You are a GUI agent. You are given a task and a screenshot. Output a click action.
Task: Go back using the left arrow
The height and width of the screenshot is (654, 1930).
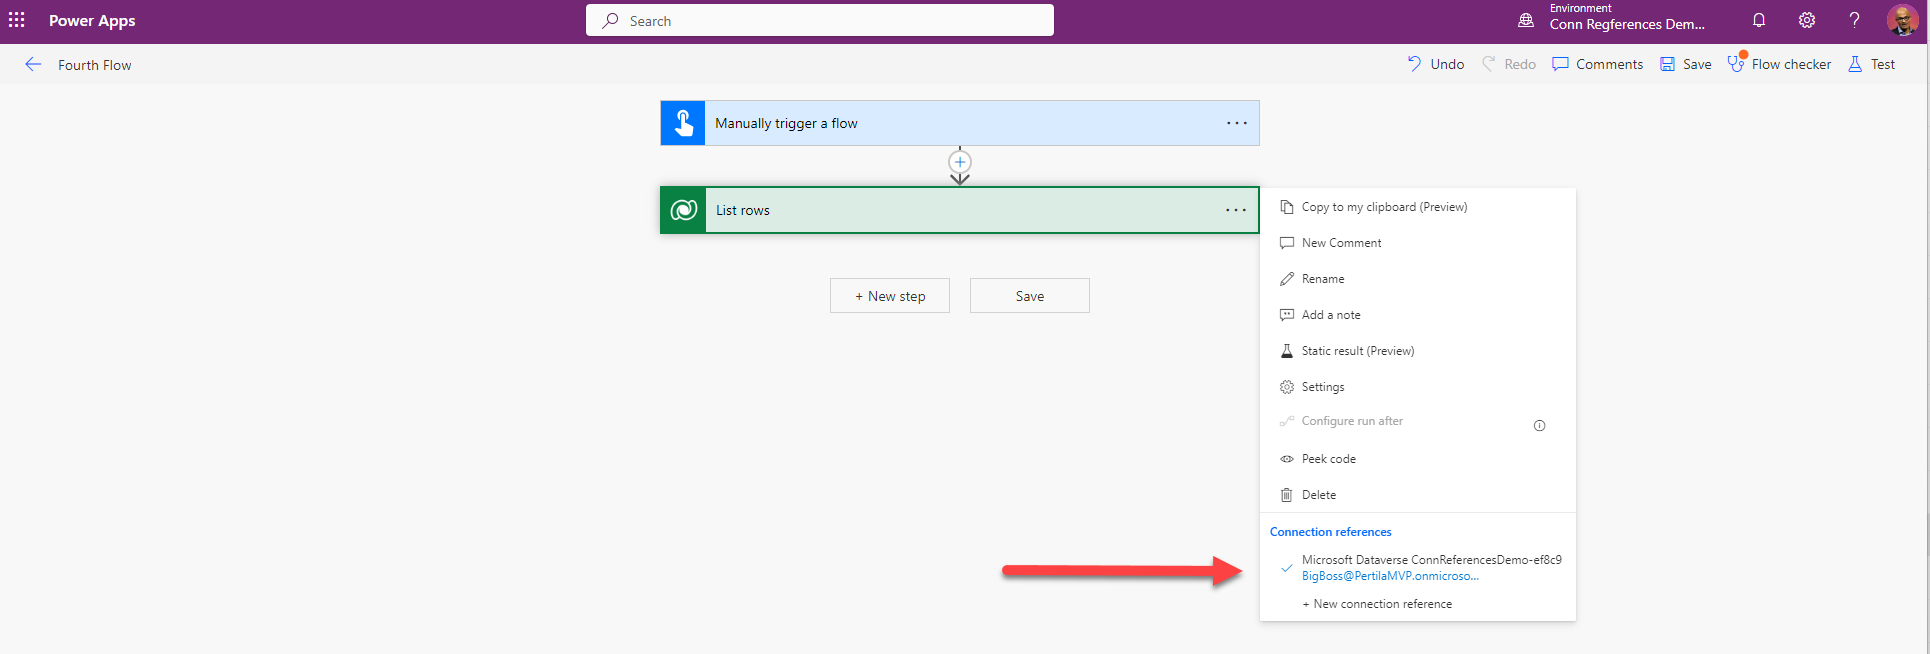click(33, 65)
